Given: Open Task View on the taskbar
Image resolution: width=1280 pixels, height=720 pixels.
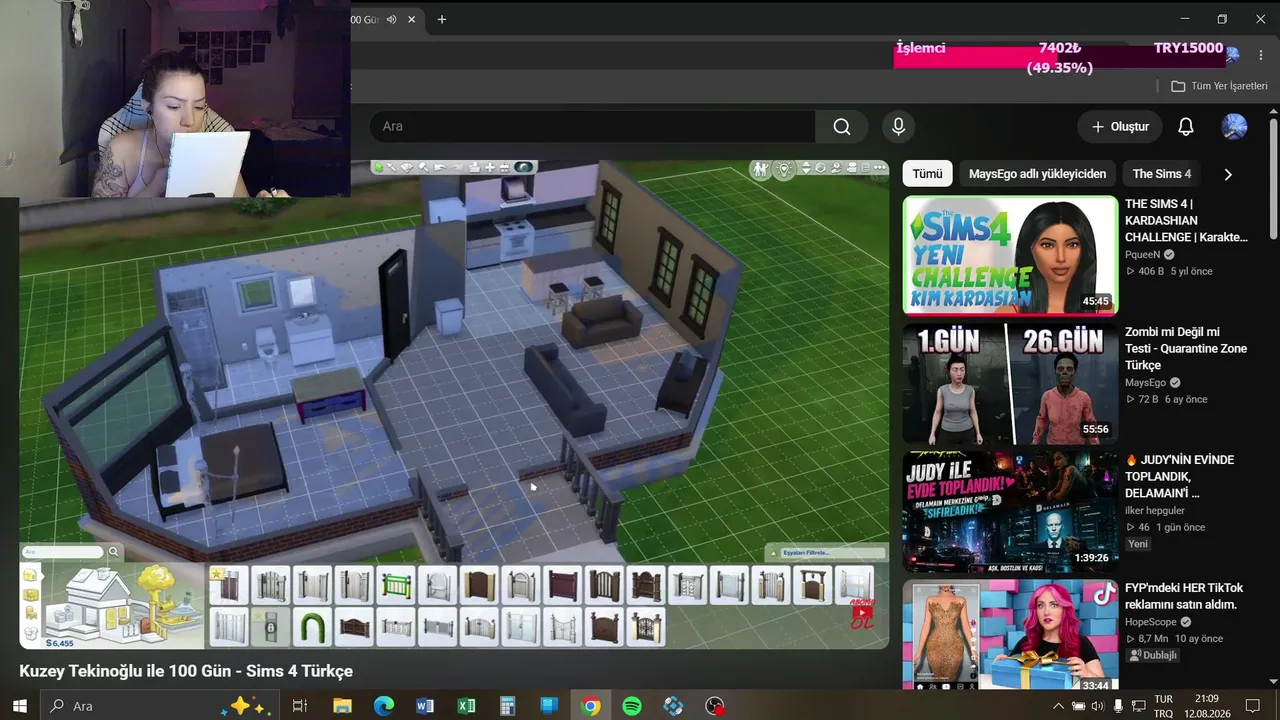Looking at the screenshot, I should tap(299, 706).
